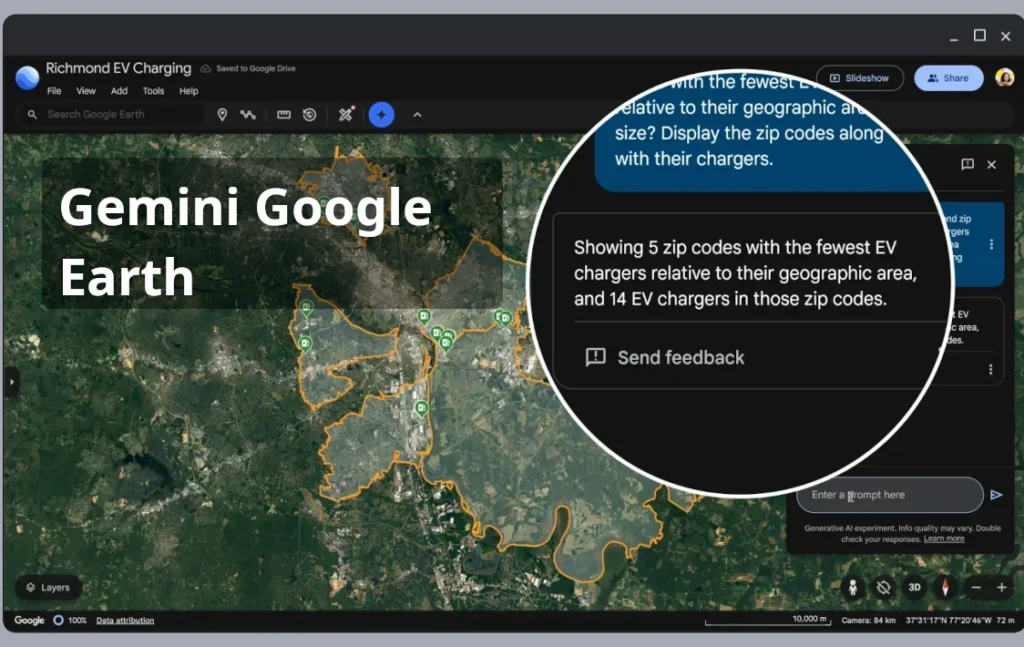
Task: Open options menu on the blue chat message
Action: point(991,245)
